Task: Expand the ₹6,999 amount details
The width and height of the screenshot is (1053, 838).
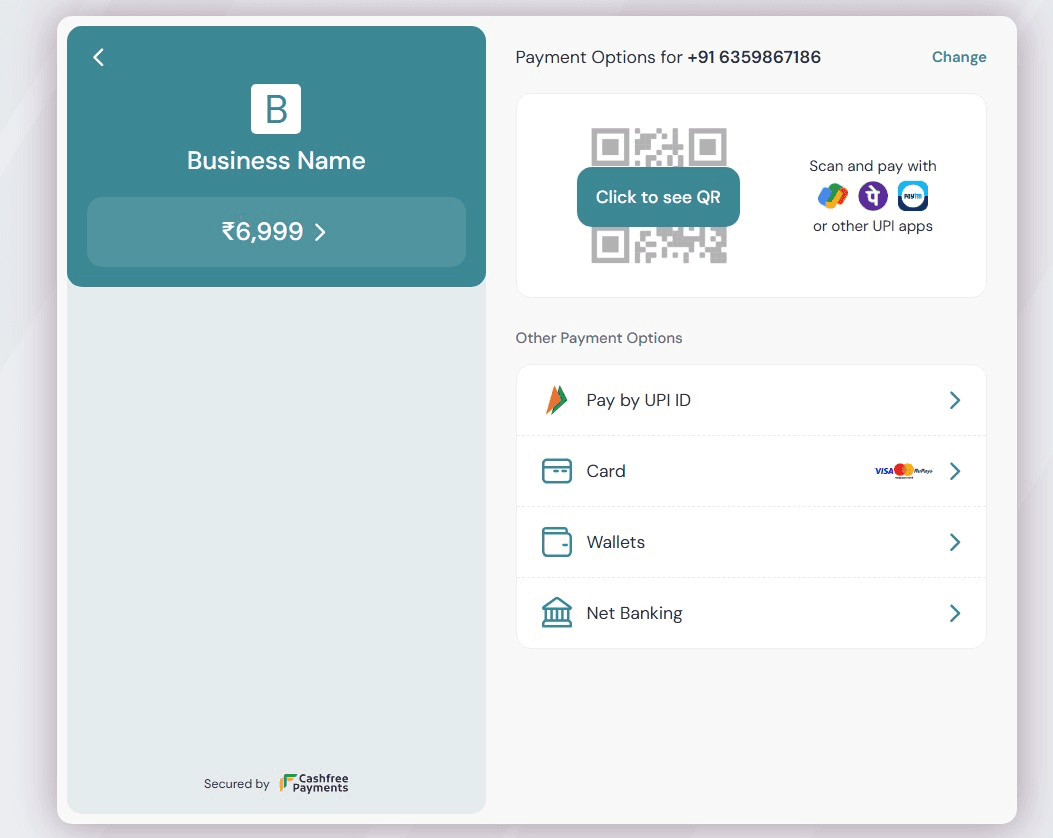Action: click(x=276, y=232)
